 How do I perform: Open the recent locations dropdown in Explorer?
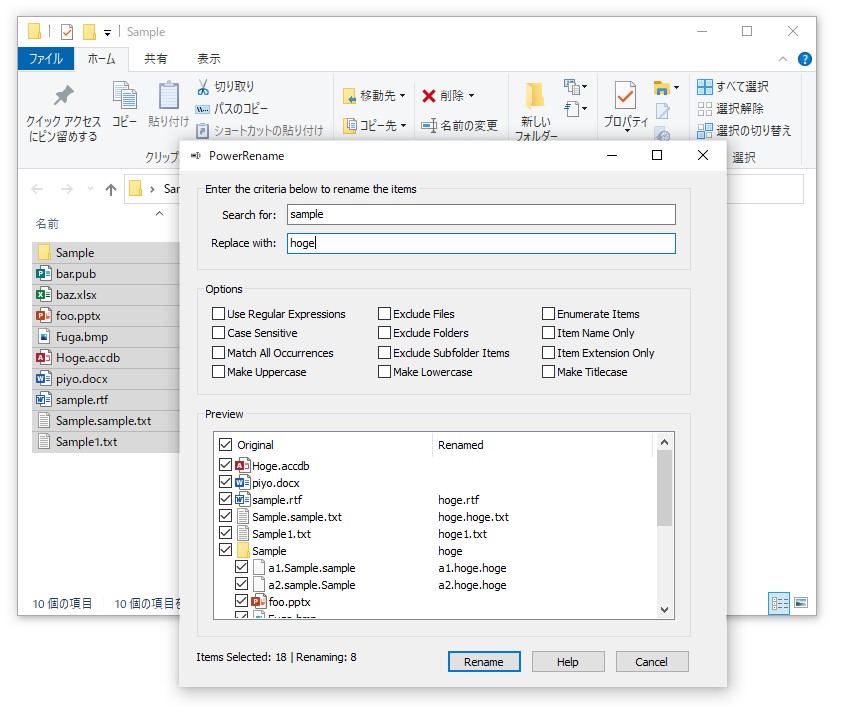point(90,189)
